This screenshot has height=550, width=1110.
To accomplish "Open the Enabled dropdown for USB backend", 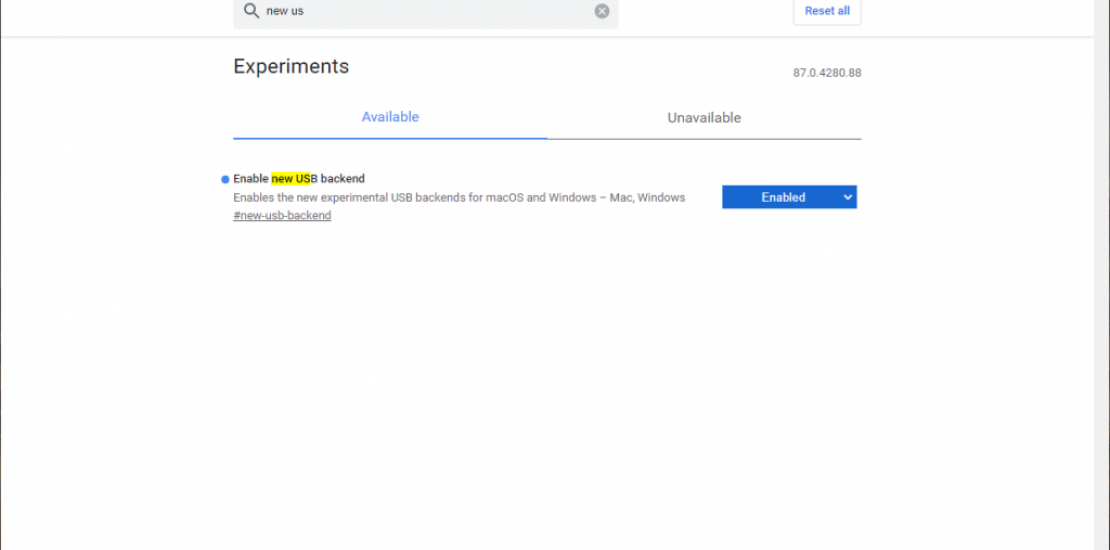I will [x=788, y=198].
